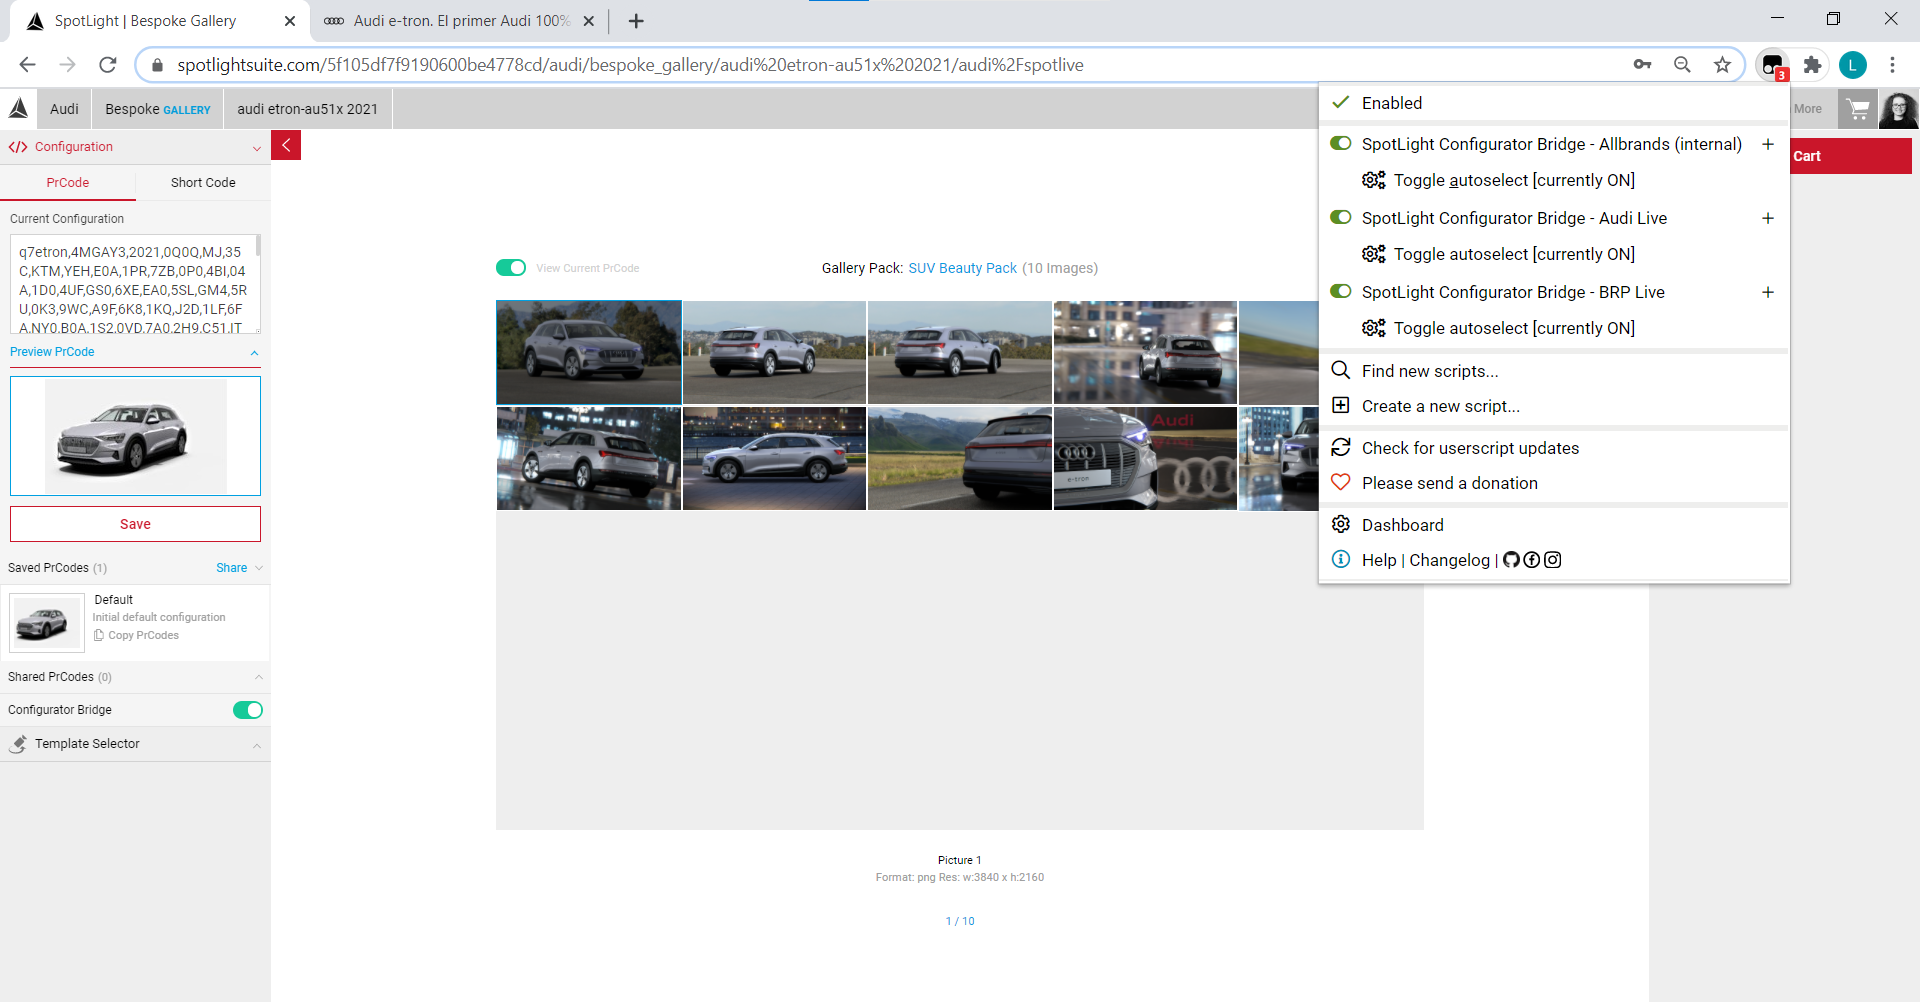The height and width of the screenshot is (1002, 1920).
Task: Open Audi breadcrumb link
Action: (64, 109)
